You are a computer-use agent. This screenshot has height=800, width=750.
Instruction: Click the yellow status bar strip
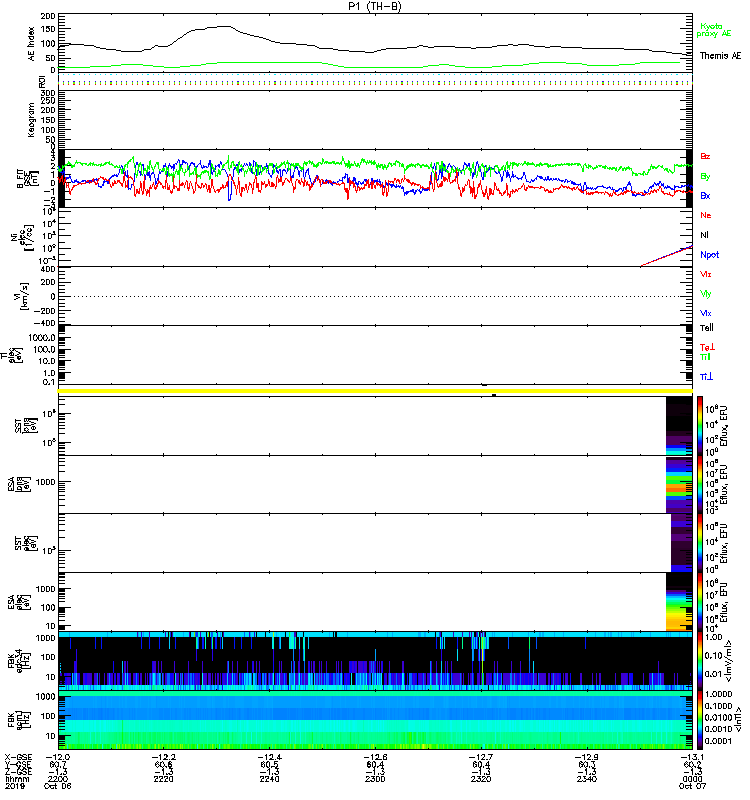(374, 390)
